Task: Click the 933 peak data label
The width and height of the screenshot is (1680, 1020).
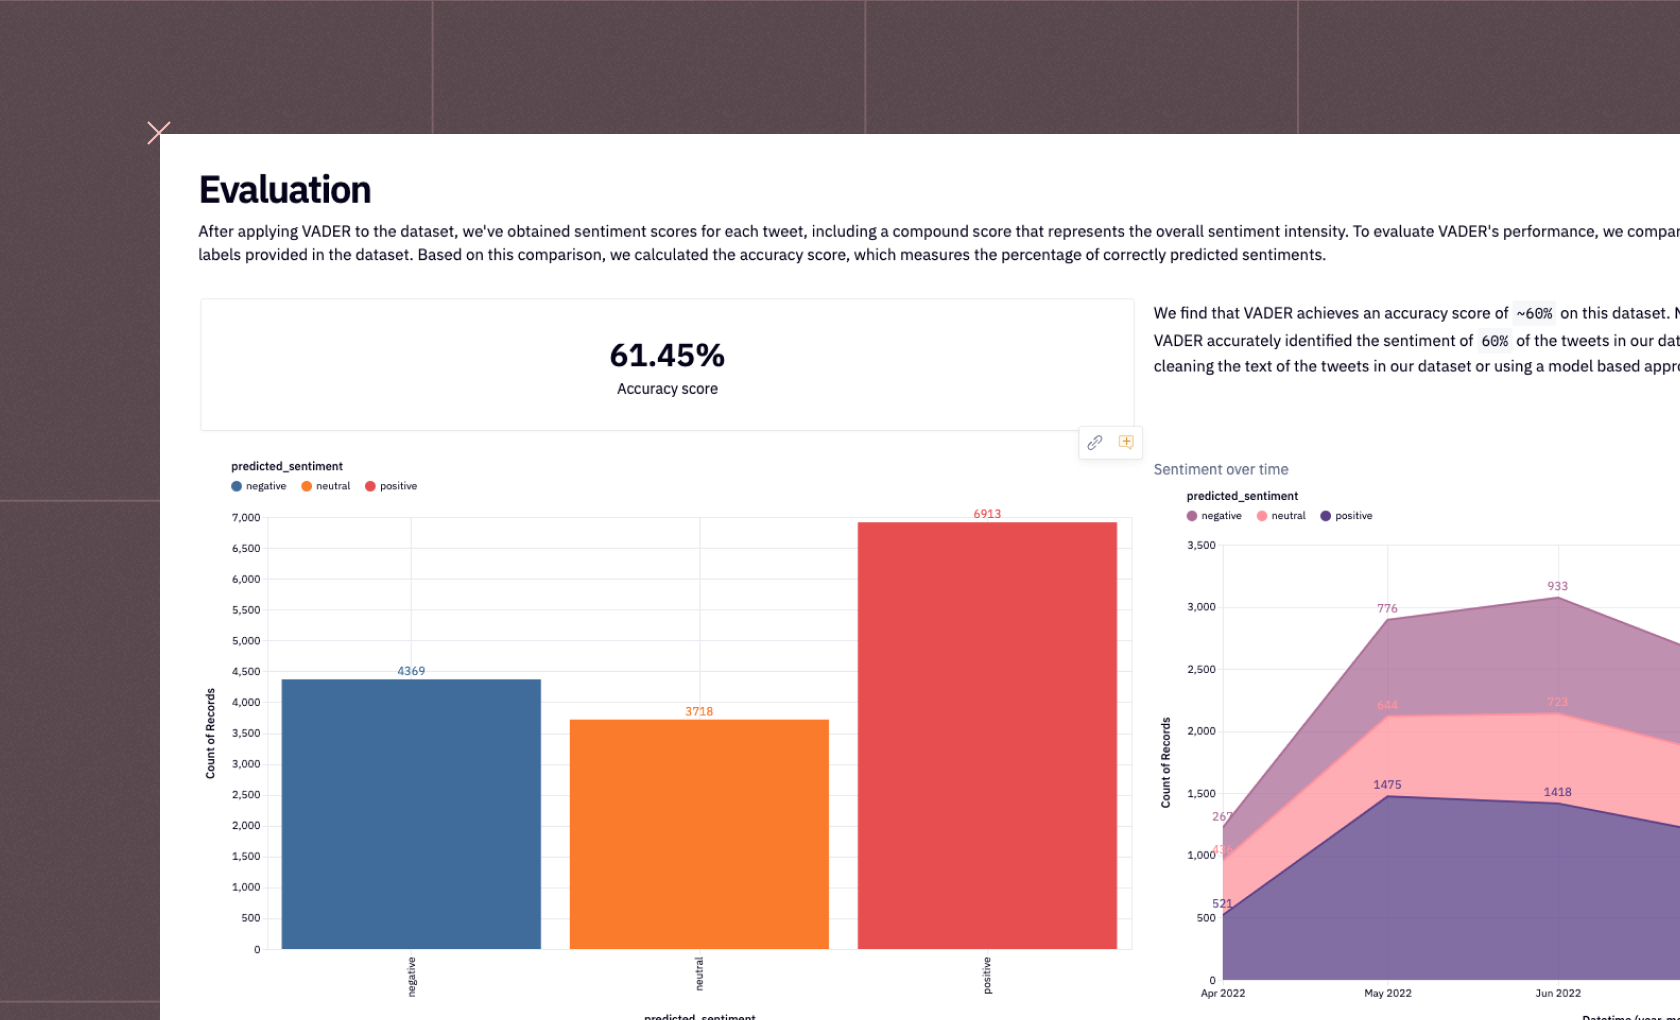Action: pyautogui.click(x=1556, y=585)
